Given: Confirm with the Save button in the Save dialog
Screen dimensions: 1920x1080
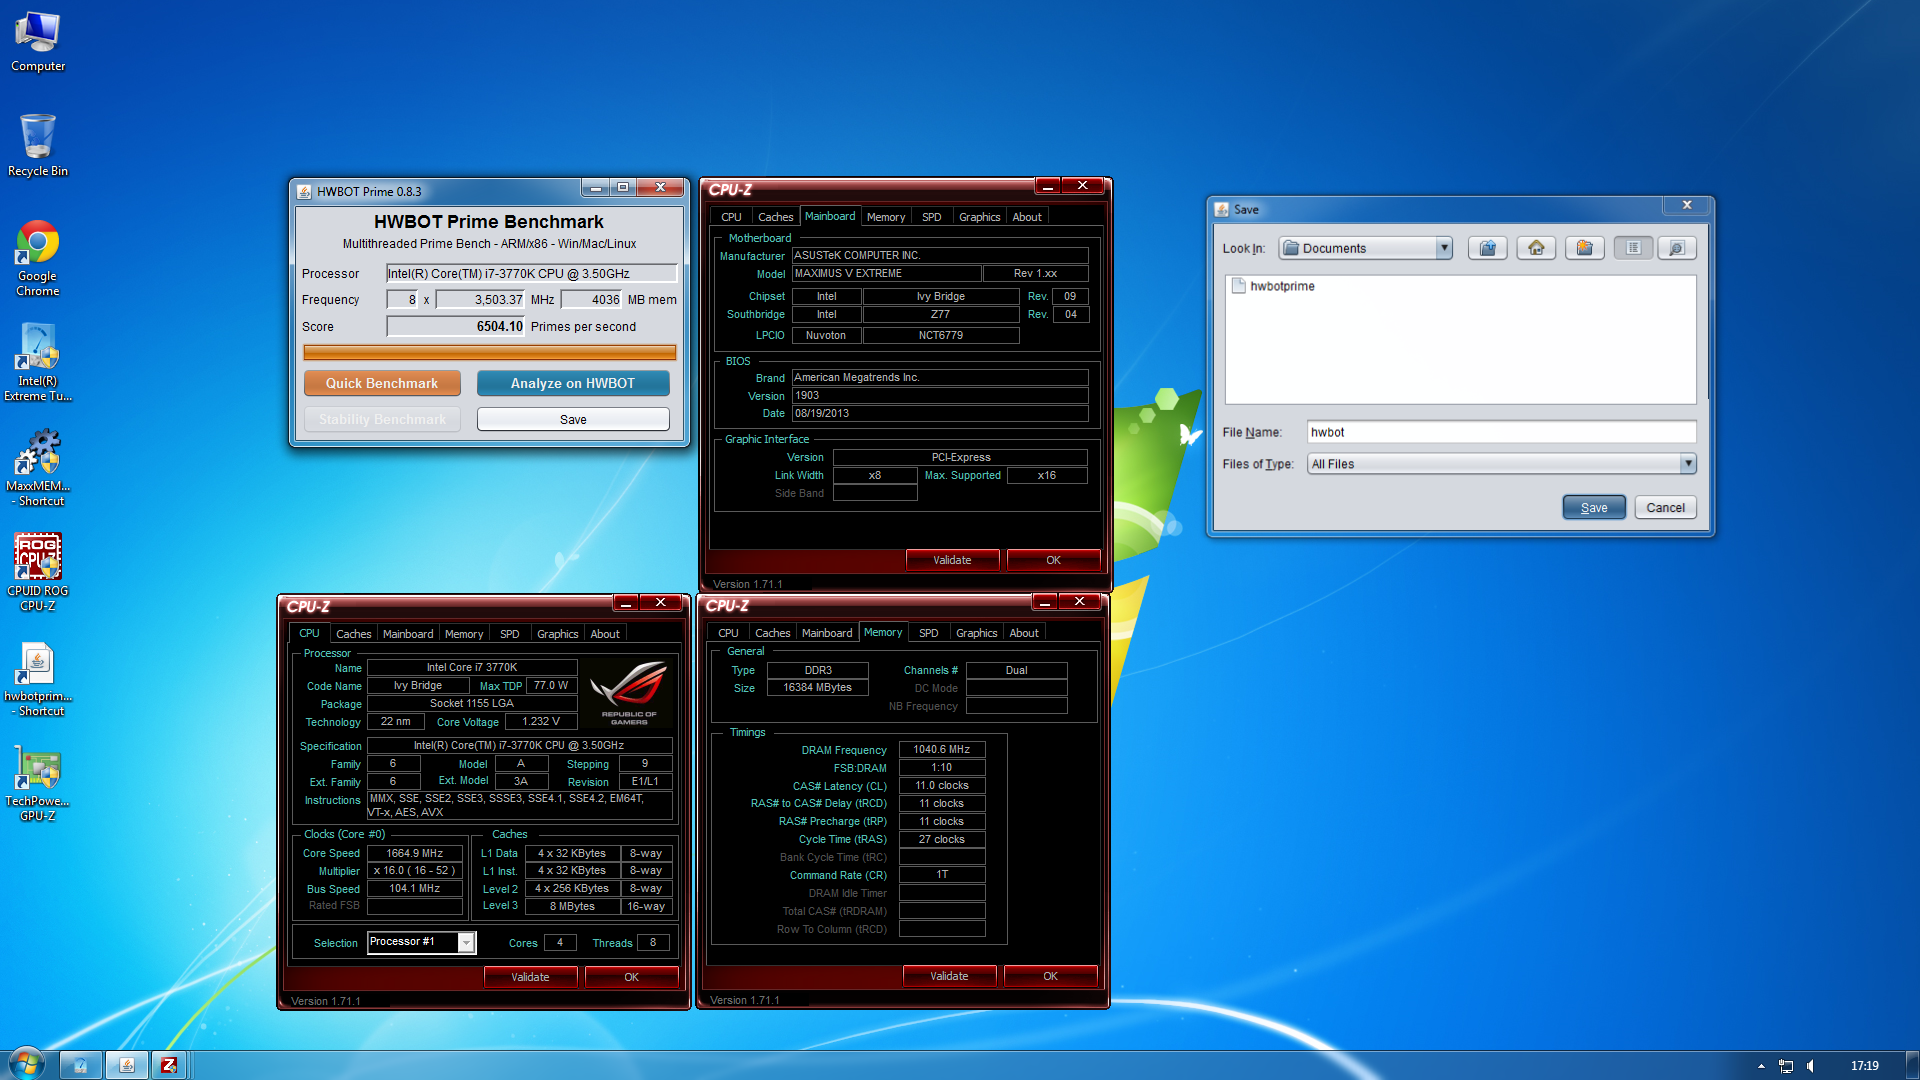Looking at the screenshot, I should (x=1594, y=508).
